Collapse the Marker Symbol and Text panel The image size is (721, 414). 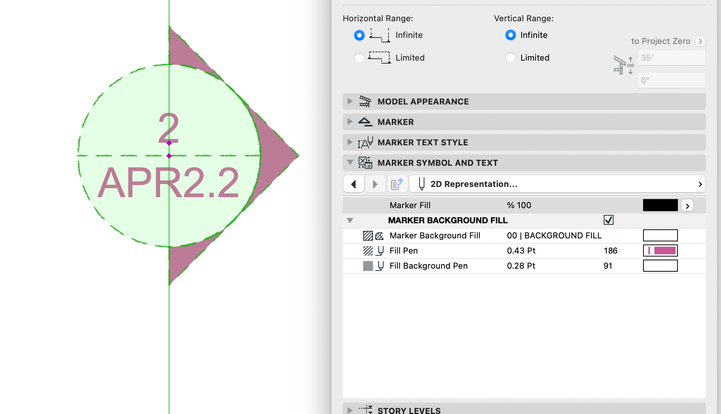350,162
